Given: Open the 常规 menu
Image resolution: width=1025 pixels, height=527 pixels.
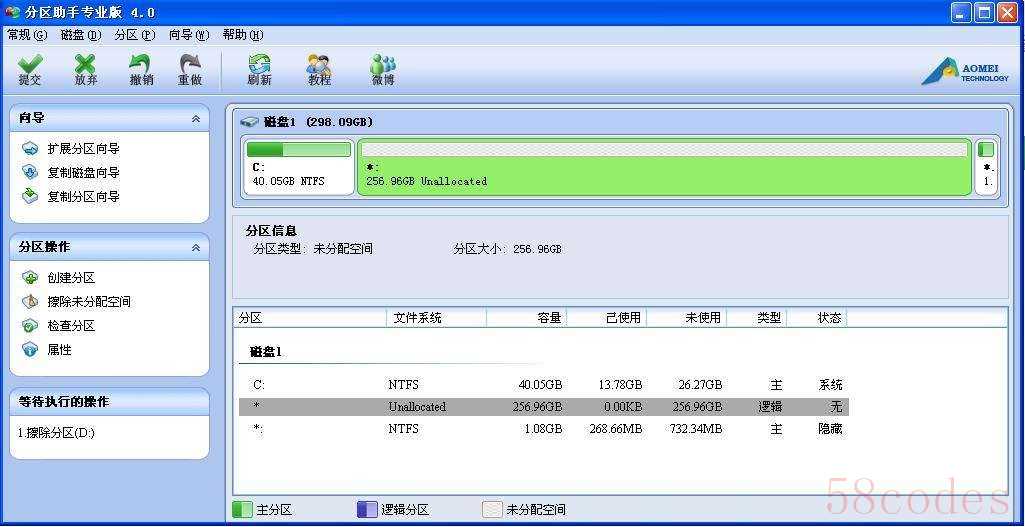Looking at the screenshot, I should click(x=26, y=35).
